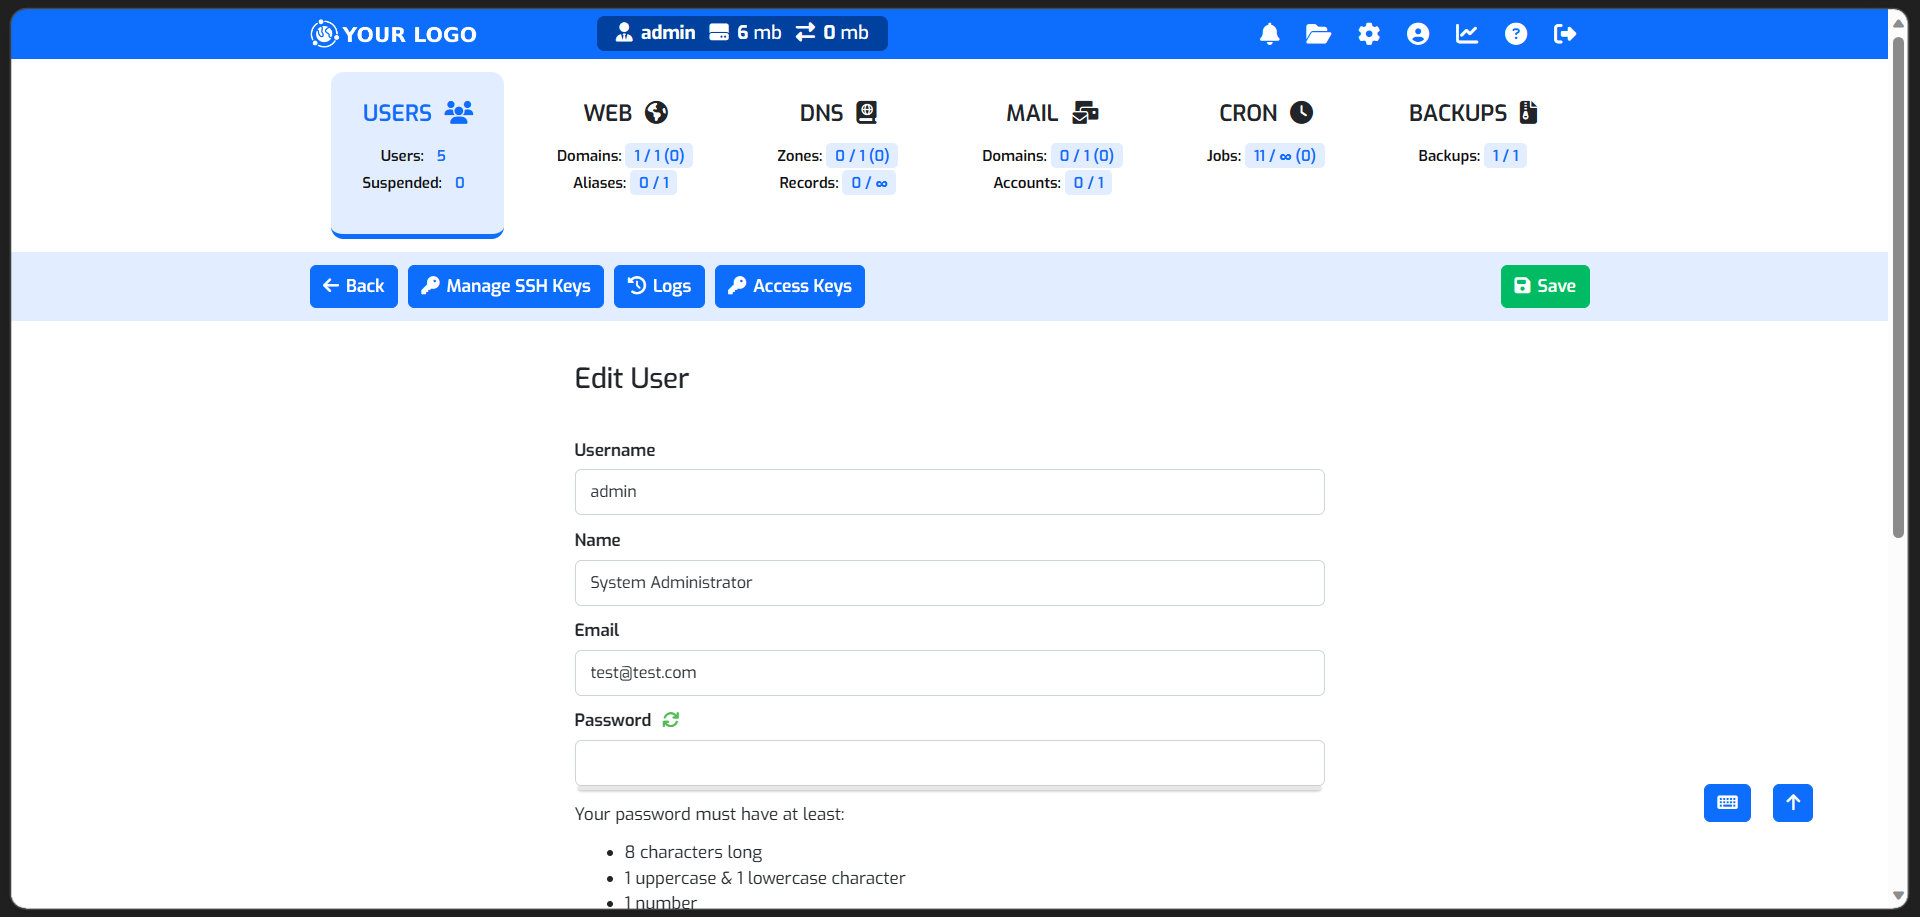View the server statistics chart icon
1920x917 pixels.
[x=1466, y=33]
